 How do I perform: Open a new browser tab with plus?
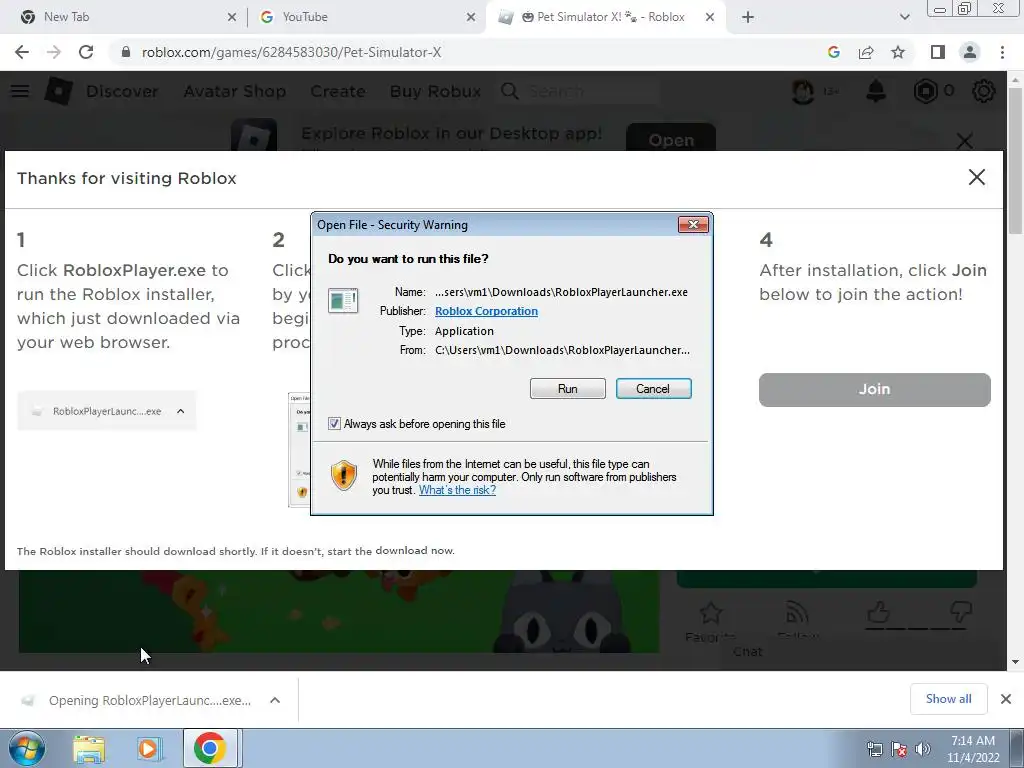[x=748, y=17]
